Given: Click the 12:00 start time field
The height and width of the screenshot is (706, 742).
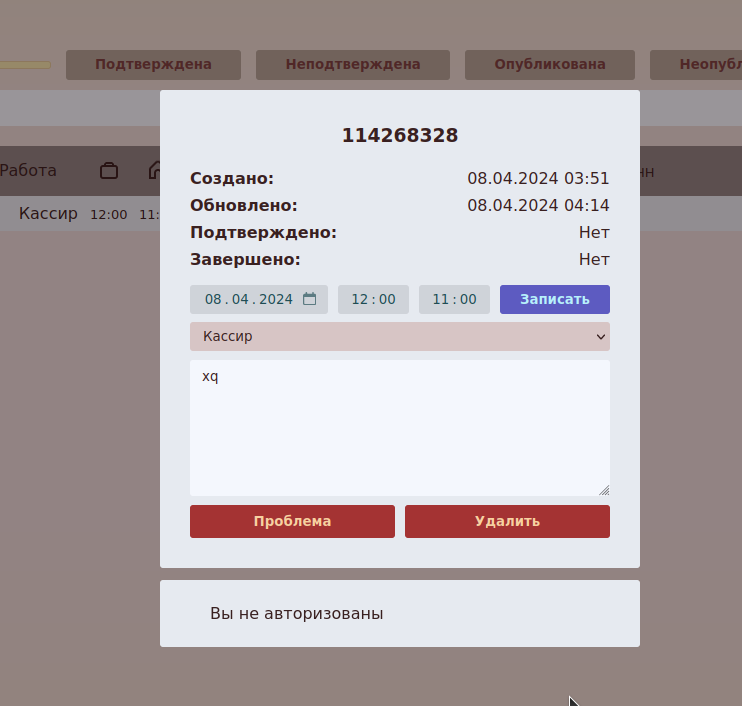Looking at the screenshot, I should pos(373,299).
